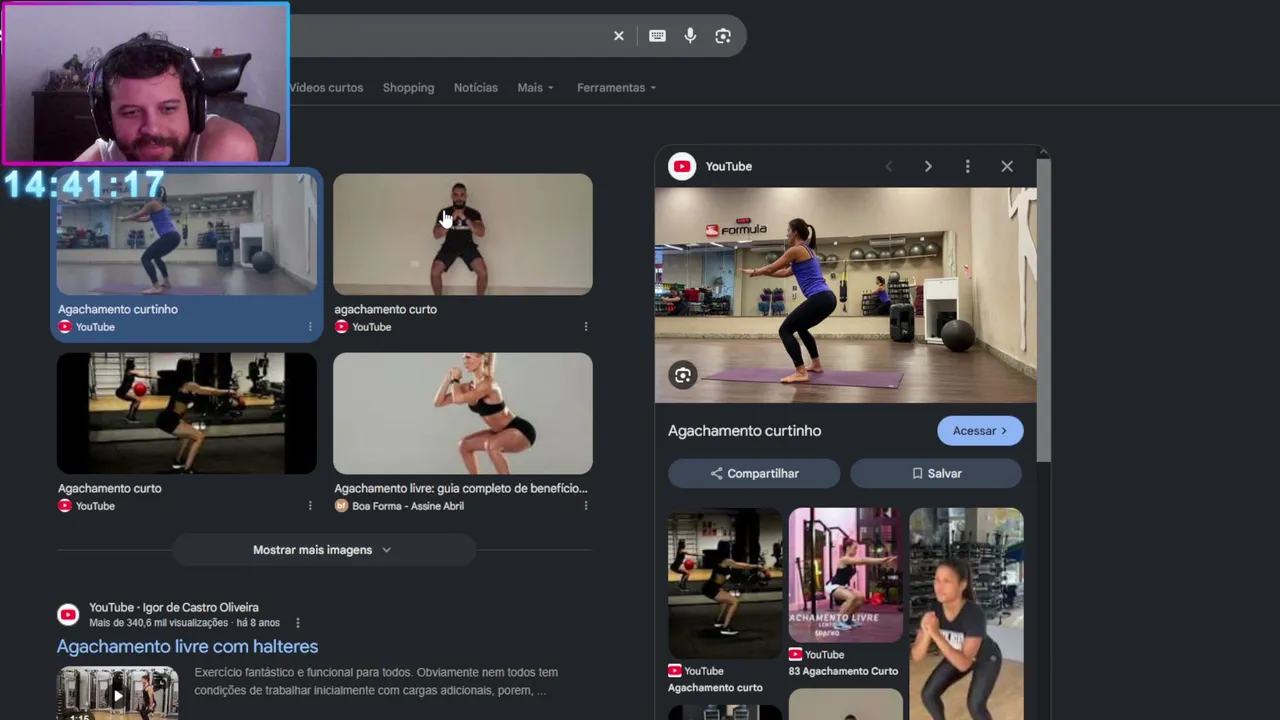Open the on-screen keyboard icon in search bar
The width and height of the screenshot is (1280, 720).
pyautogui.click(x=657, y=36)
